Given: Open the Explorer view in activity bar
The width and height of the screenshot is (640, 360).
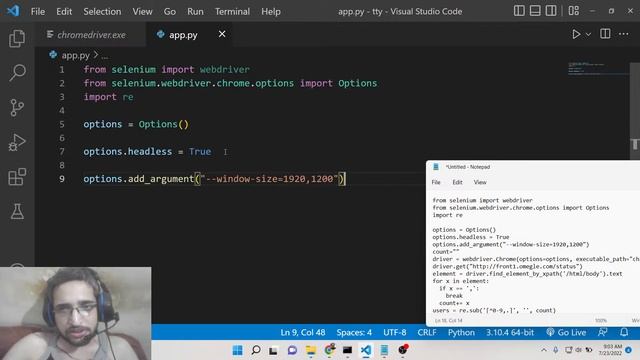Looking at the screenshot, I should point(17,38).
